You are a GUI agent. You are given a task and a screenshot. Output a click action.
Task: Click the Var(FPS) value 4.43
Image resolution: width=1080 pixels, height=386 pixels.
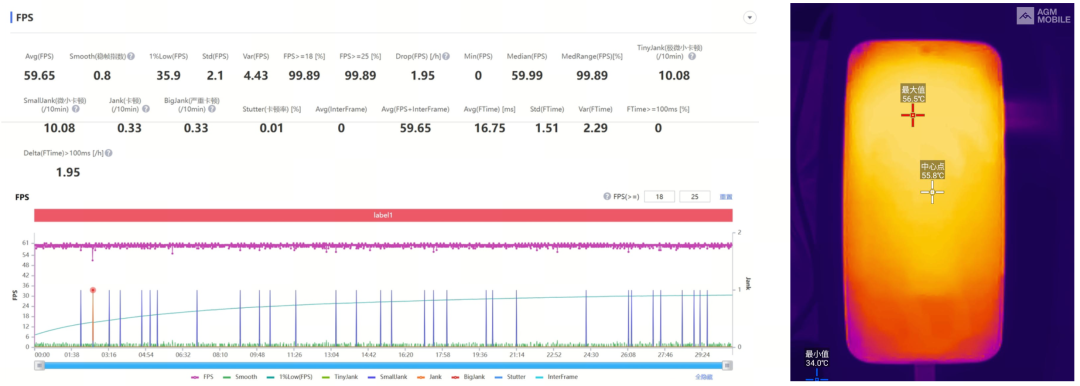click(x=255, y=75)
